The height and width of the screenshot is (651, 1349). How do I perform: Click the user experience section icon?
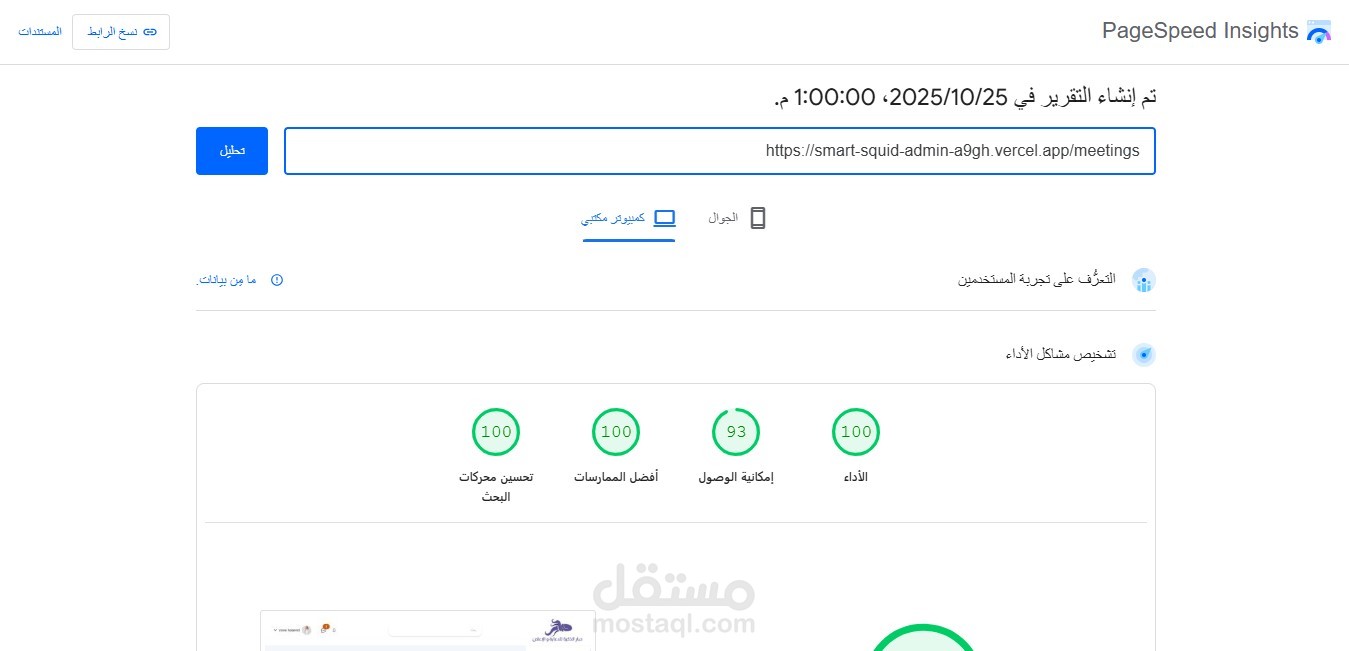click(x=1144, y=280)
